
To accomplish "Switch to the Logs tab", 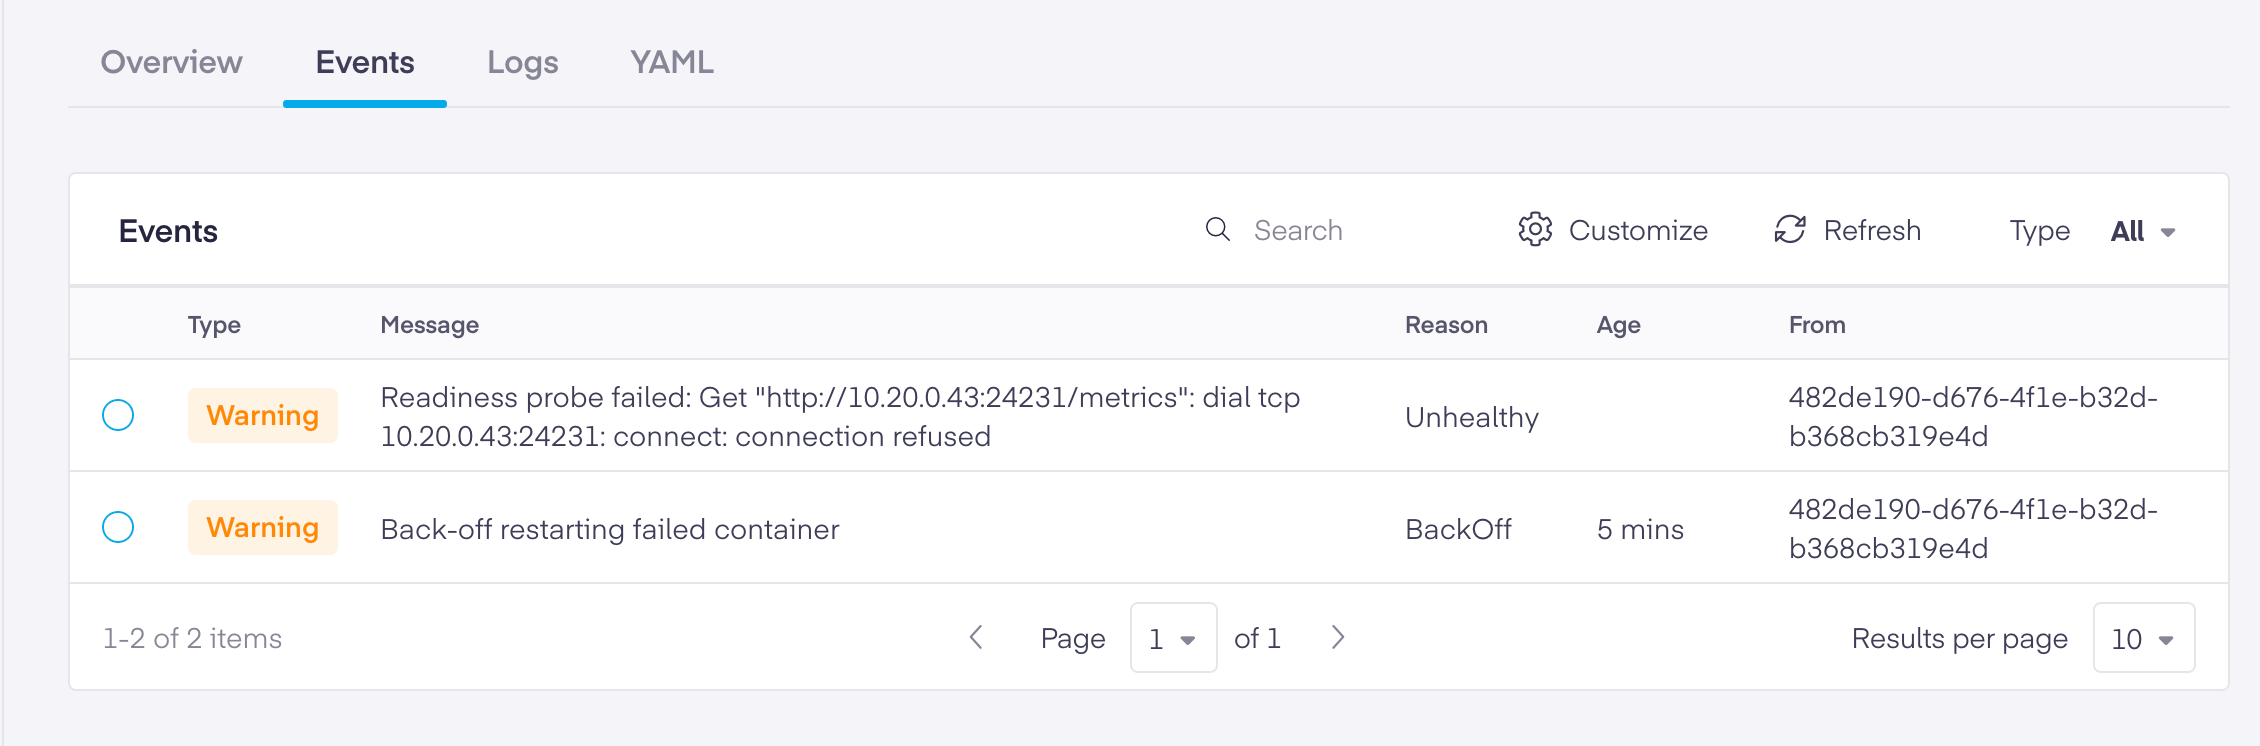I will click(523, 63).
